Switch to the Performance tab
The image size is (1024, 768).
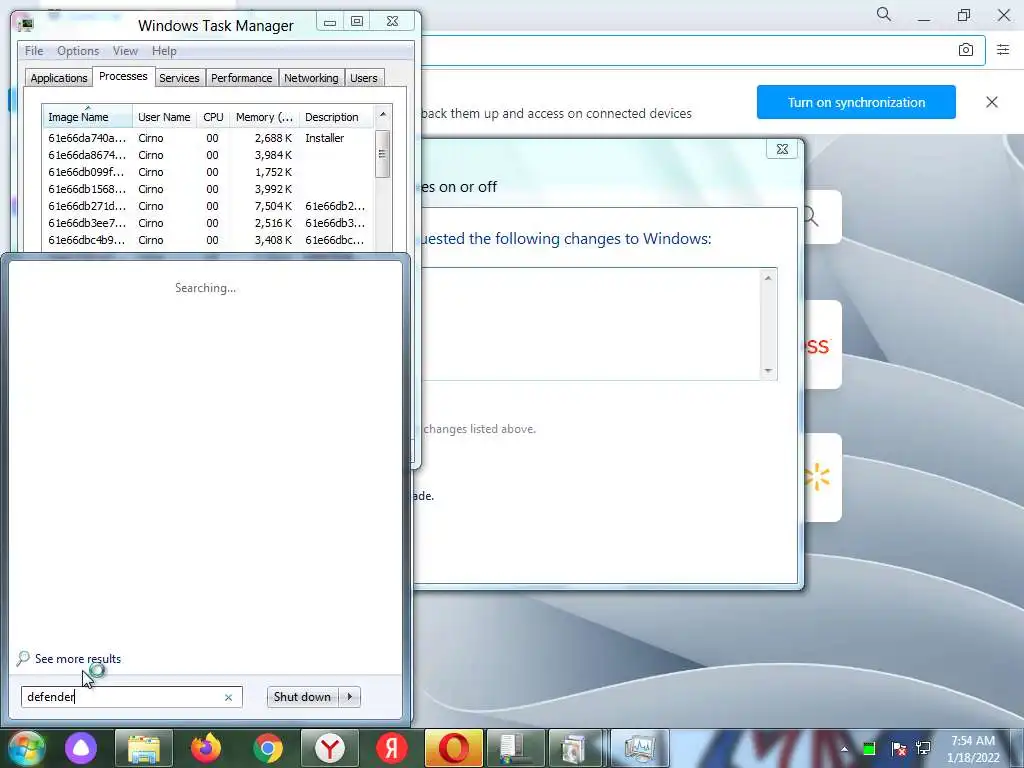click(242, 78)
